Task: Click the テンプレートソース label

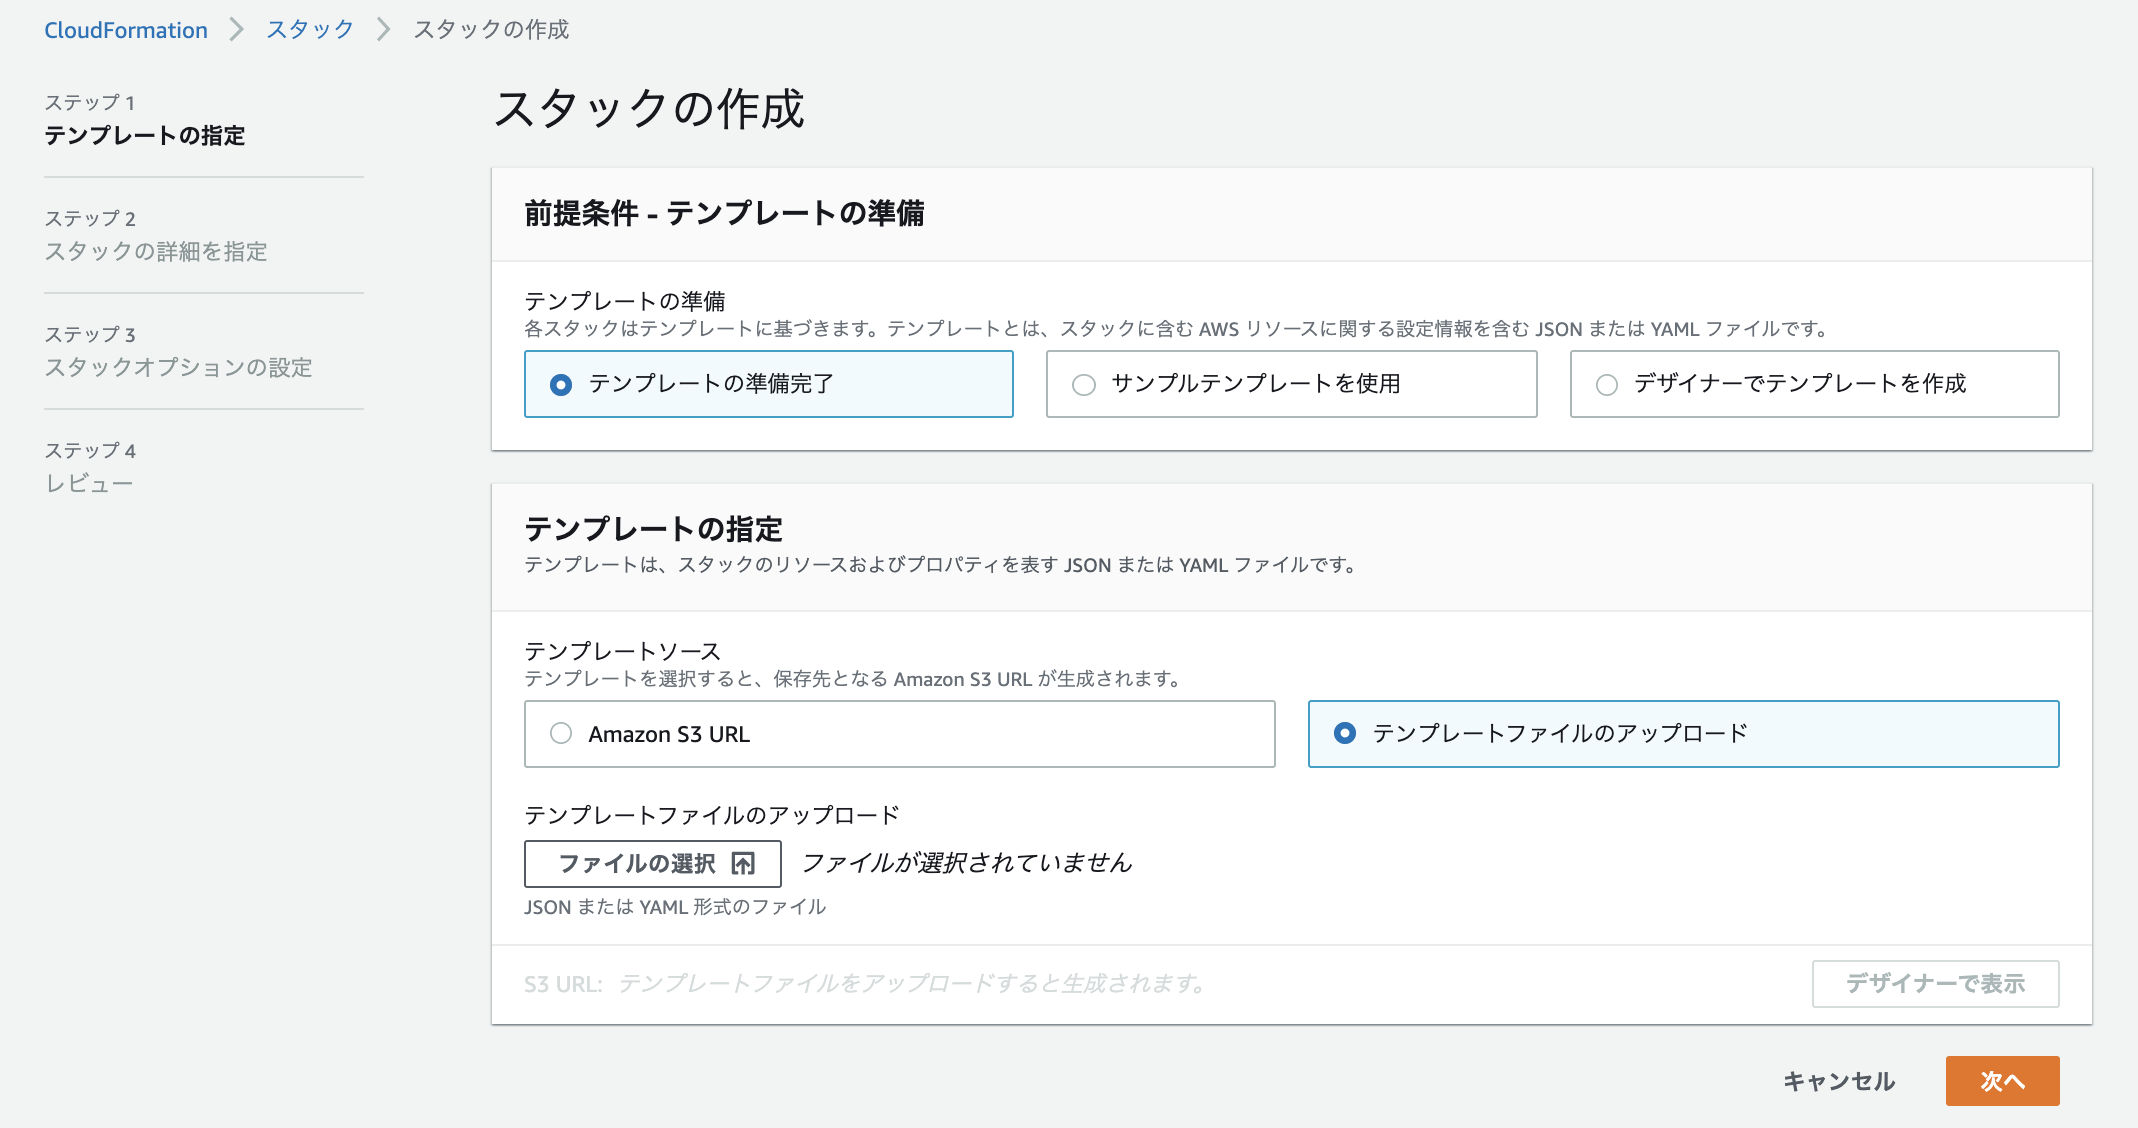Action: [623, 651]
